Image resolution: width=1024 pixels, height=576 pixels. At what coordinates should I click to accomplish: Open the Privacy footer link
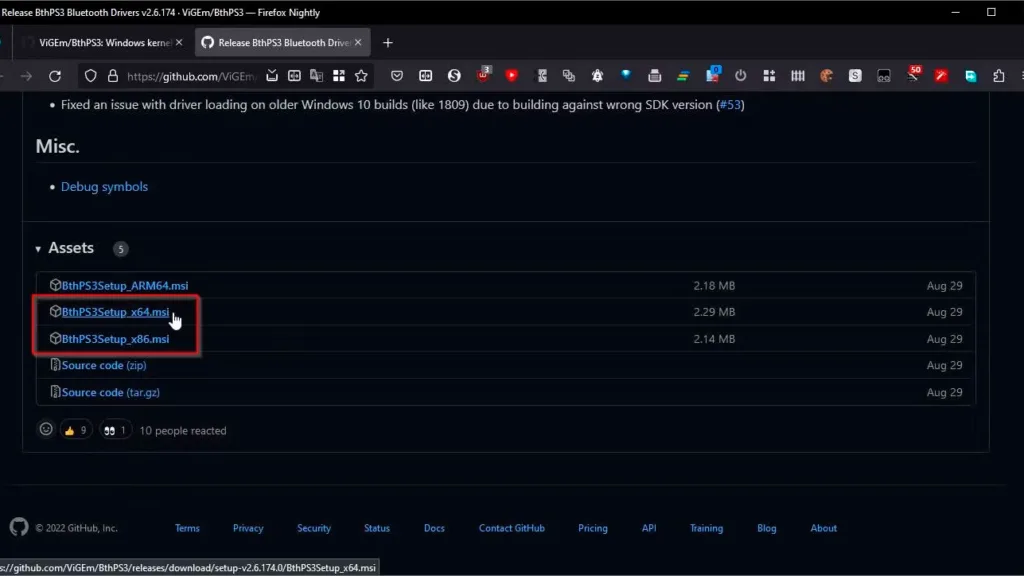pos(248,528)
